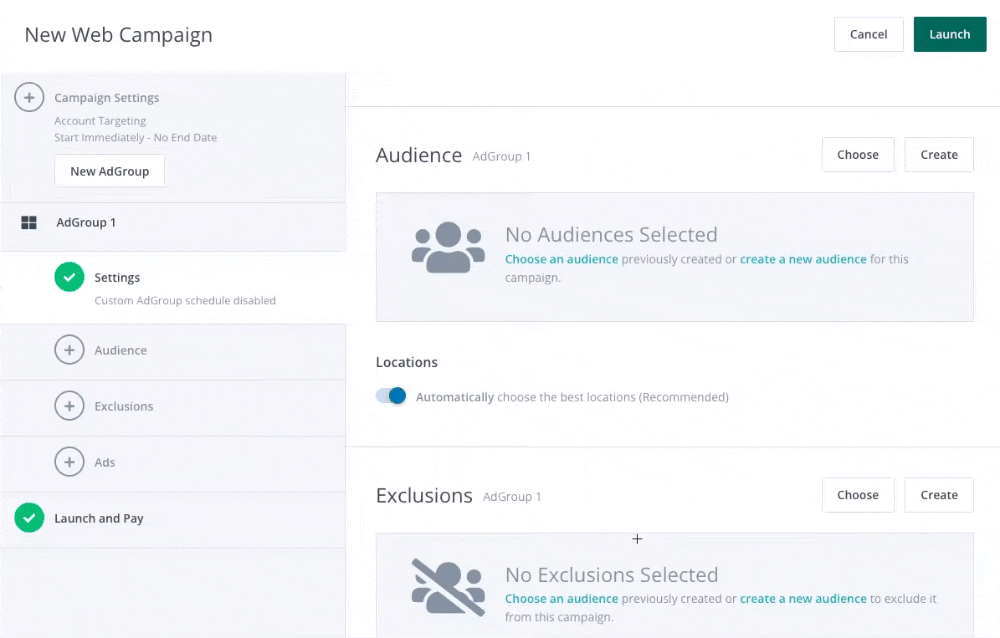Click the 'Exclusions' section heading
This screenshot has height=638, width=1000.
424,496
